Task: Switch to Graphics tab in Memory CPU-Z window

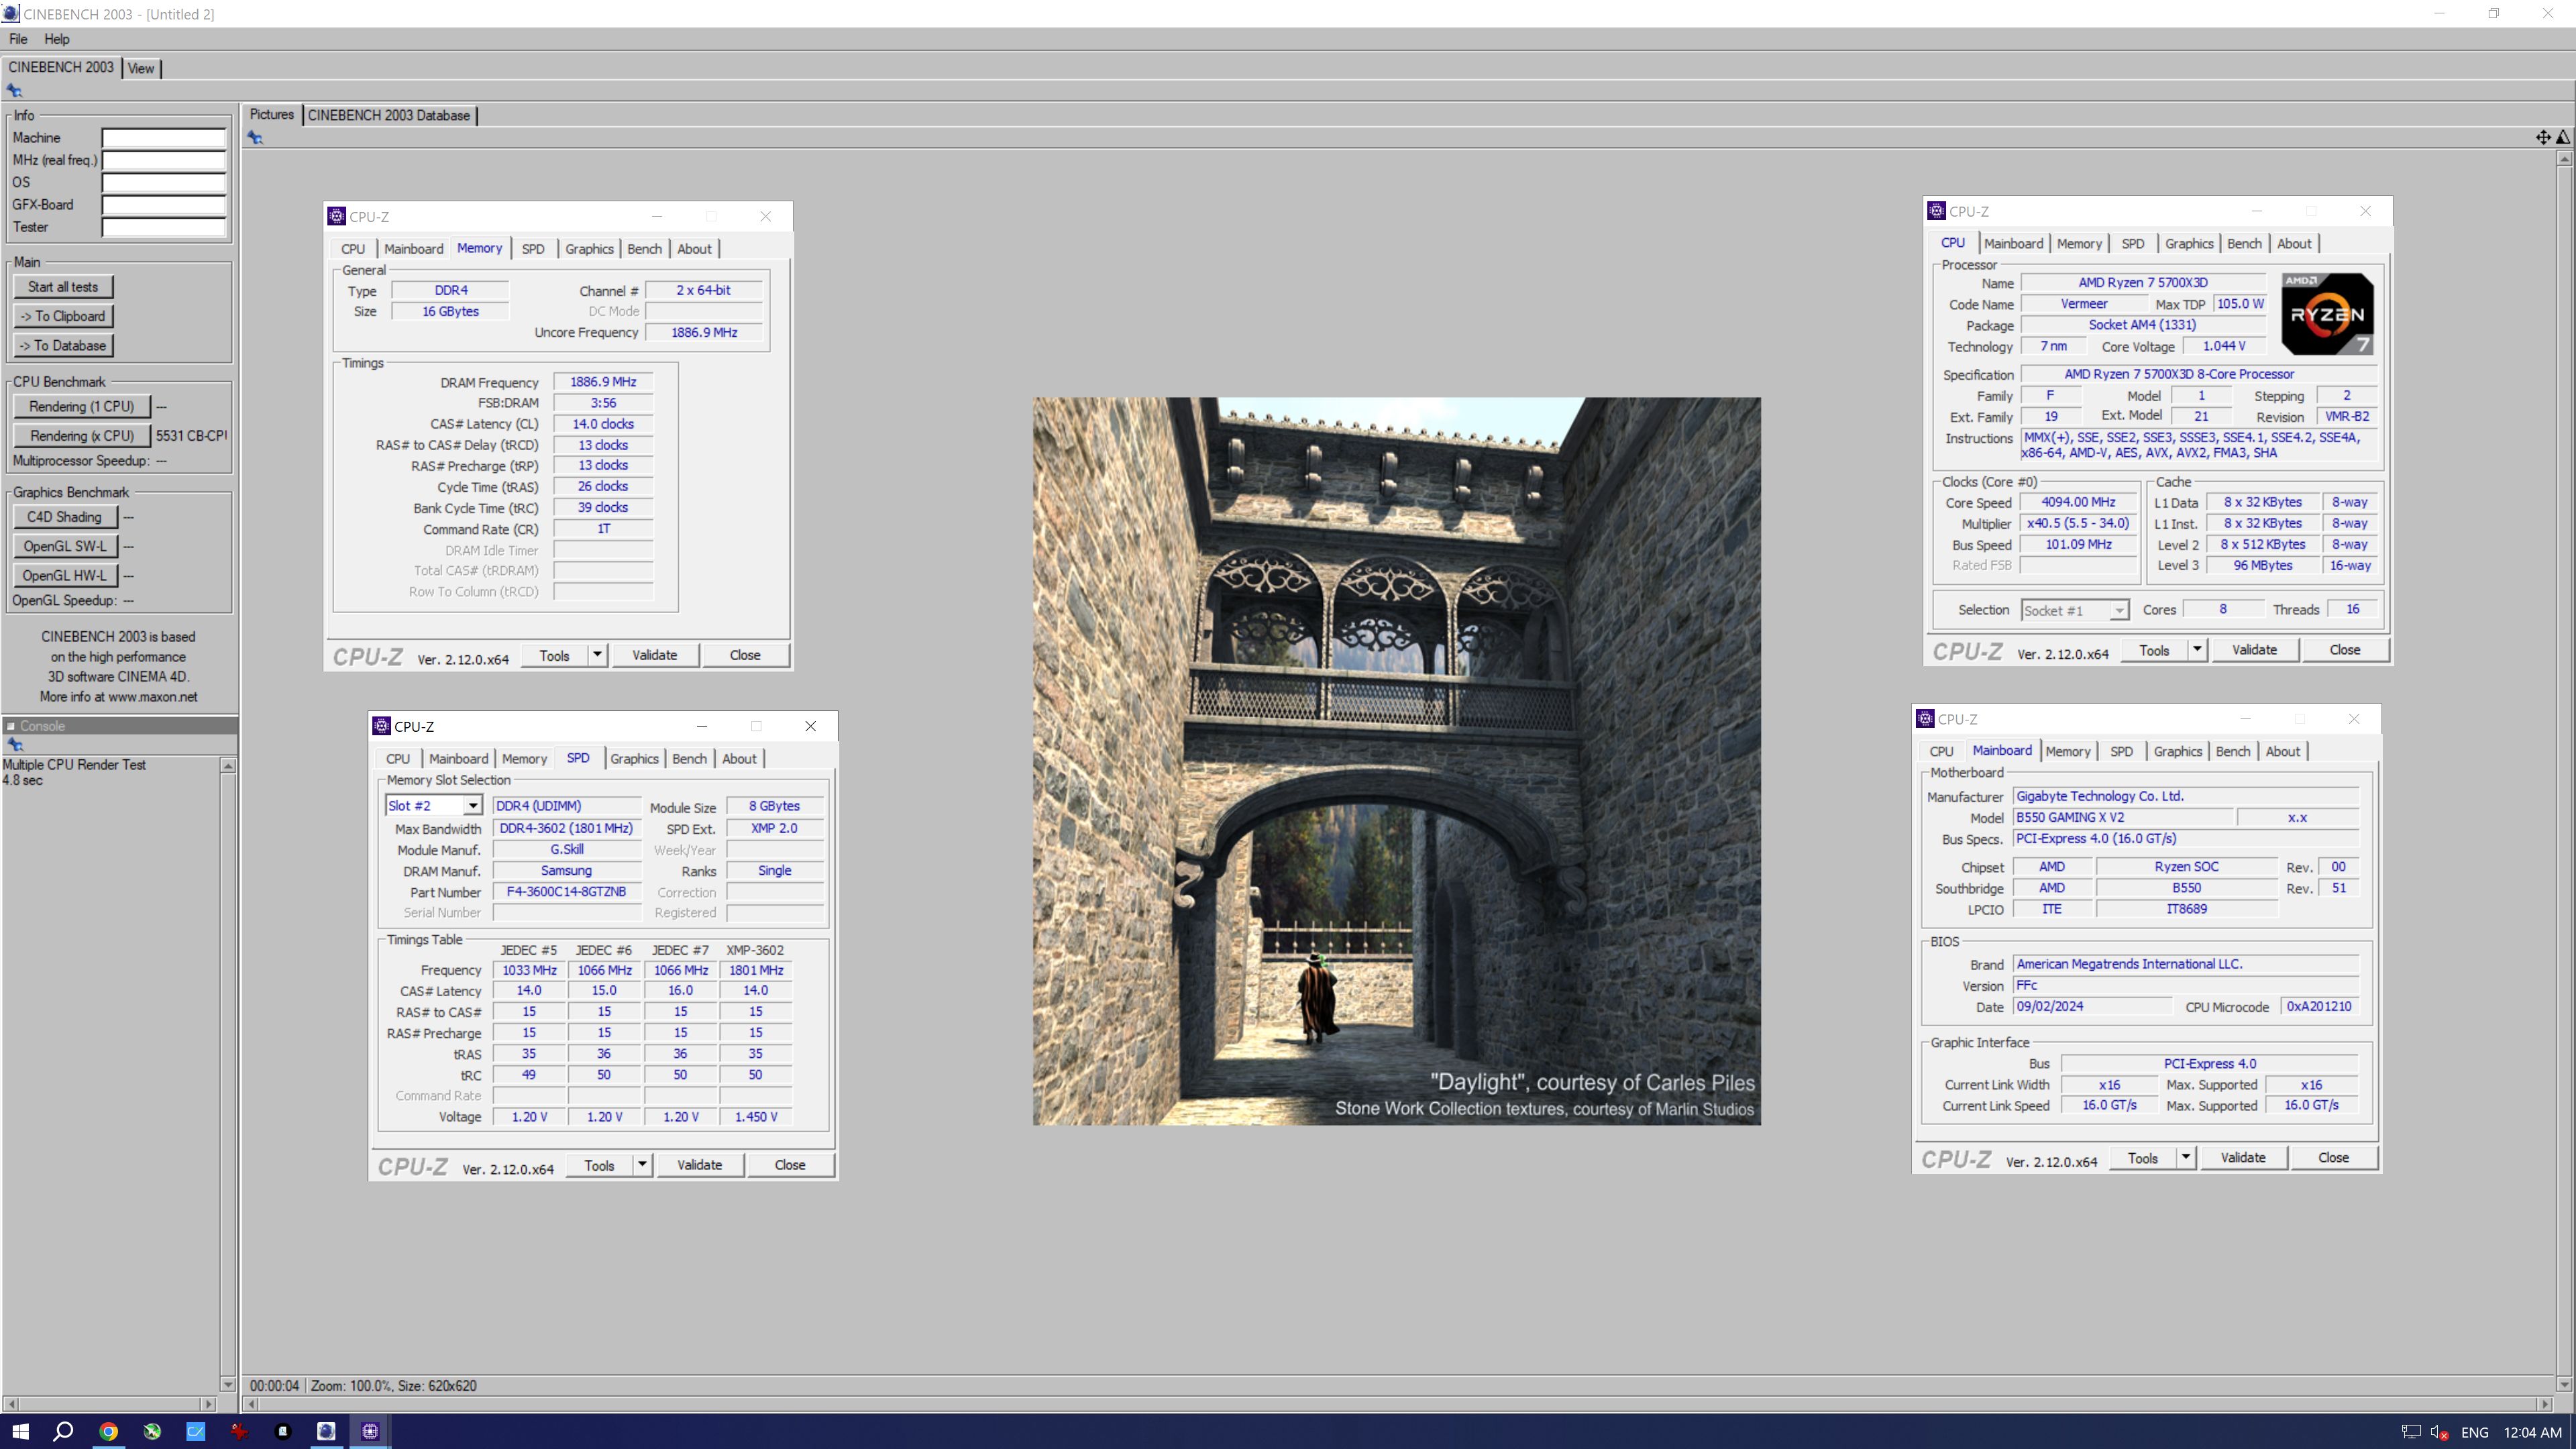Action: point(589,249)
